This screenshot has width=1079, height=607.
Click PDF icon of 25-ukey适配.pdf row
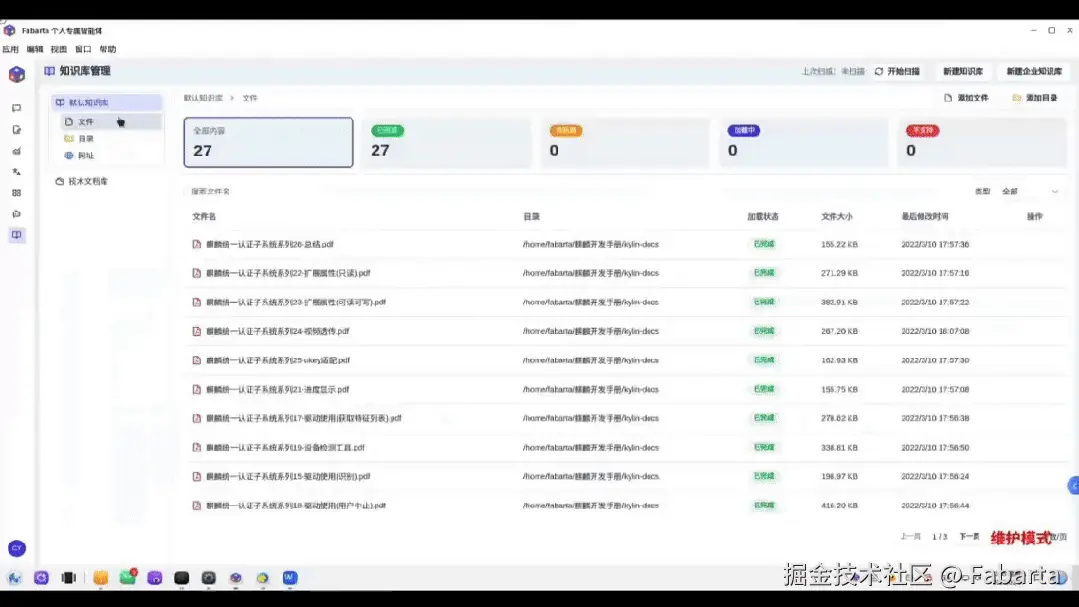tap(197, 360)
